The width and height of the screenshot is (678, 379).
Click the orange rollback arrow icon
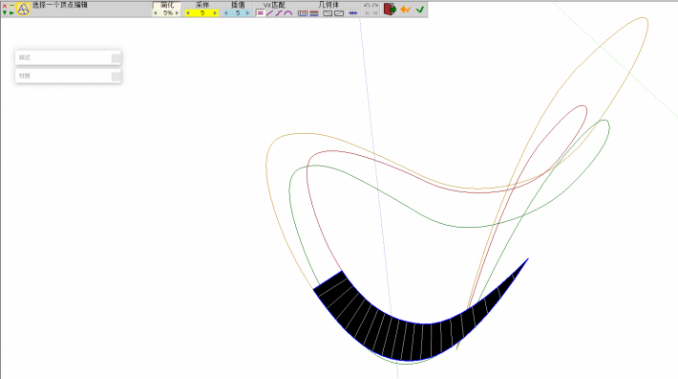click(405, 10)
